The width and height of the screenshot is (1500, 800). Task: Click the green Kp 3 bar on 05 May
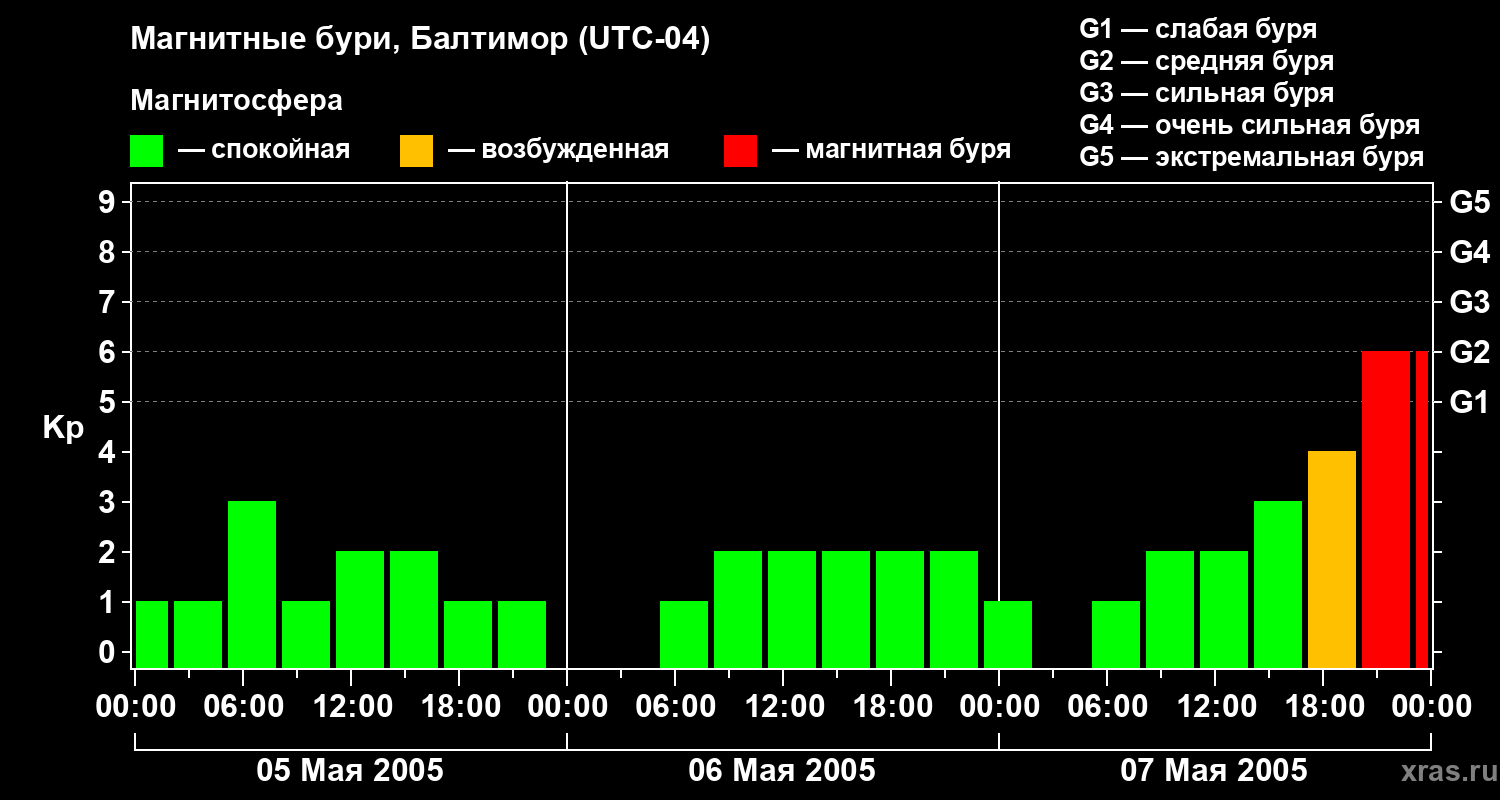tap(252, 585)
